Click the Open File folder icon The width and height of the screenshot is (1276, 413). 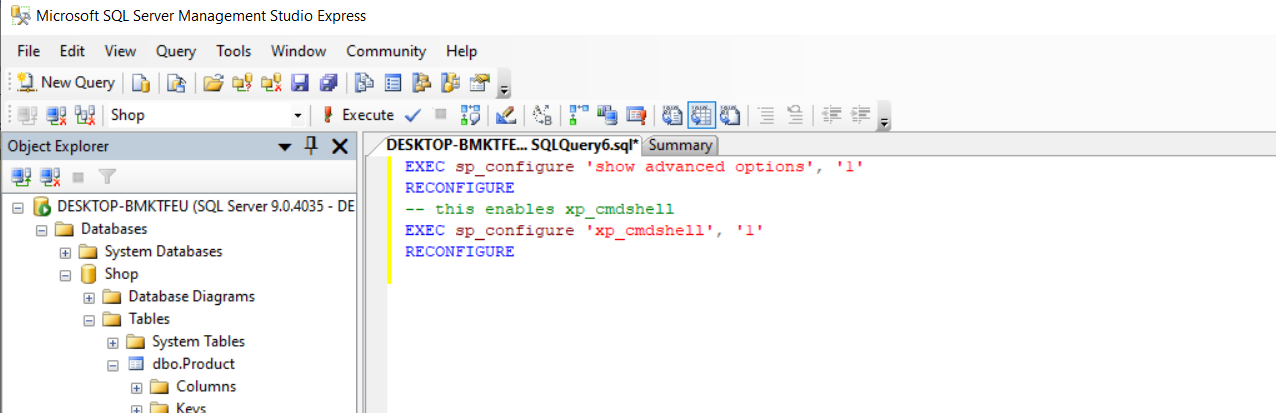212,83
